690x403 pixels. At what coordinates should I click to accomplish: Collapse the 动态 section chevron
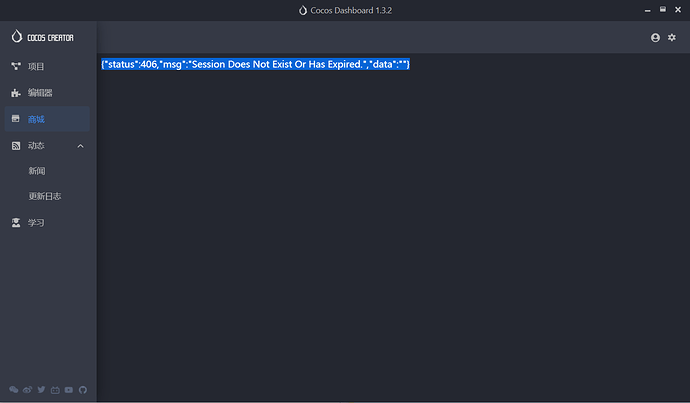(x=81, y=146)
